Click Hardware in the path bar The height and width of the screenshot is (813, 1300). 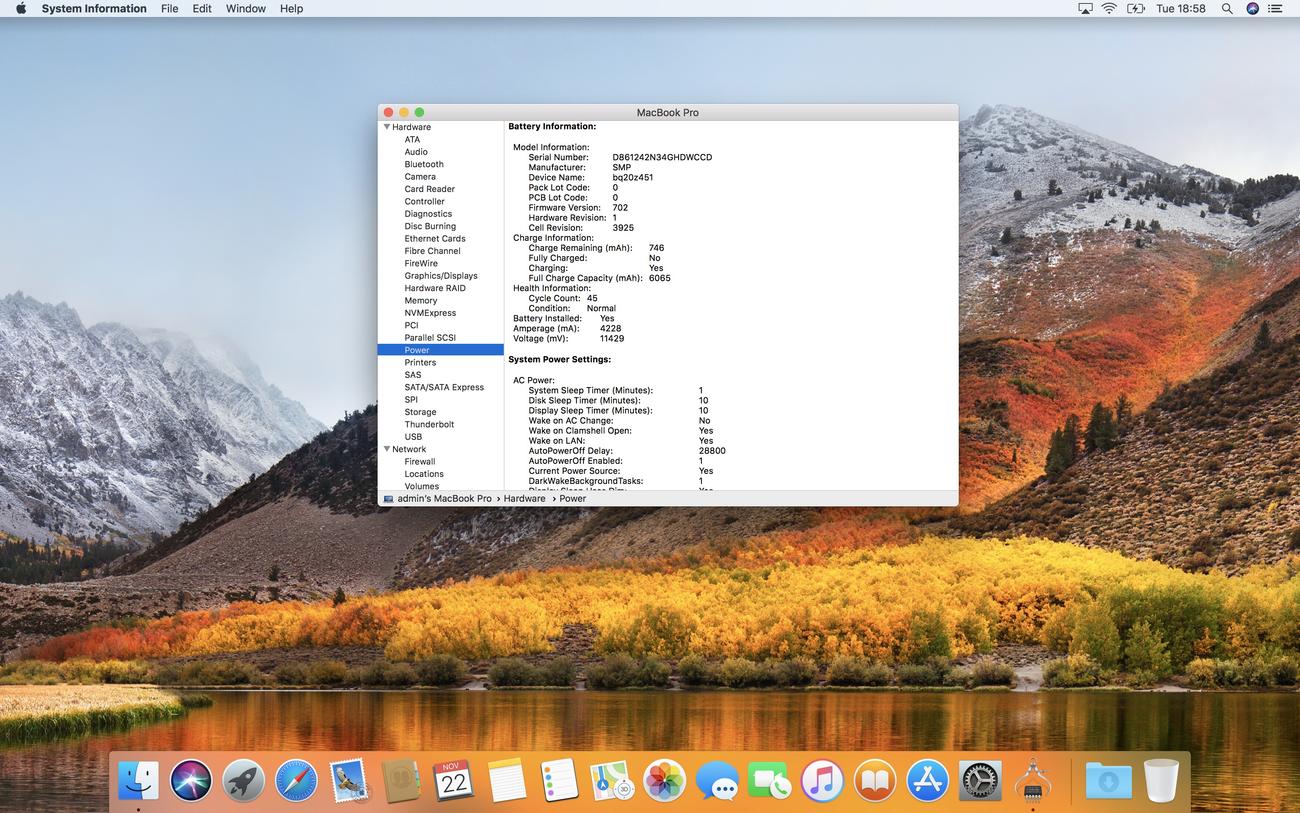pyautogui.click(x=524, y=498)
